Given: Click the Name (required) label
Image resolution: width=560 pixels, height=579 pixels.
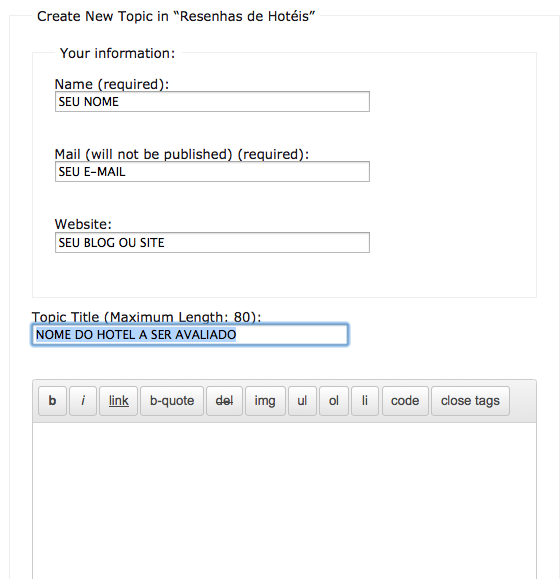Looking at the screenshot, I should tap(111, 84).
